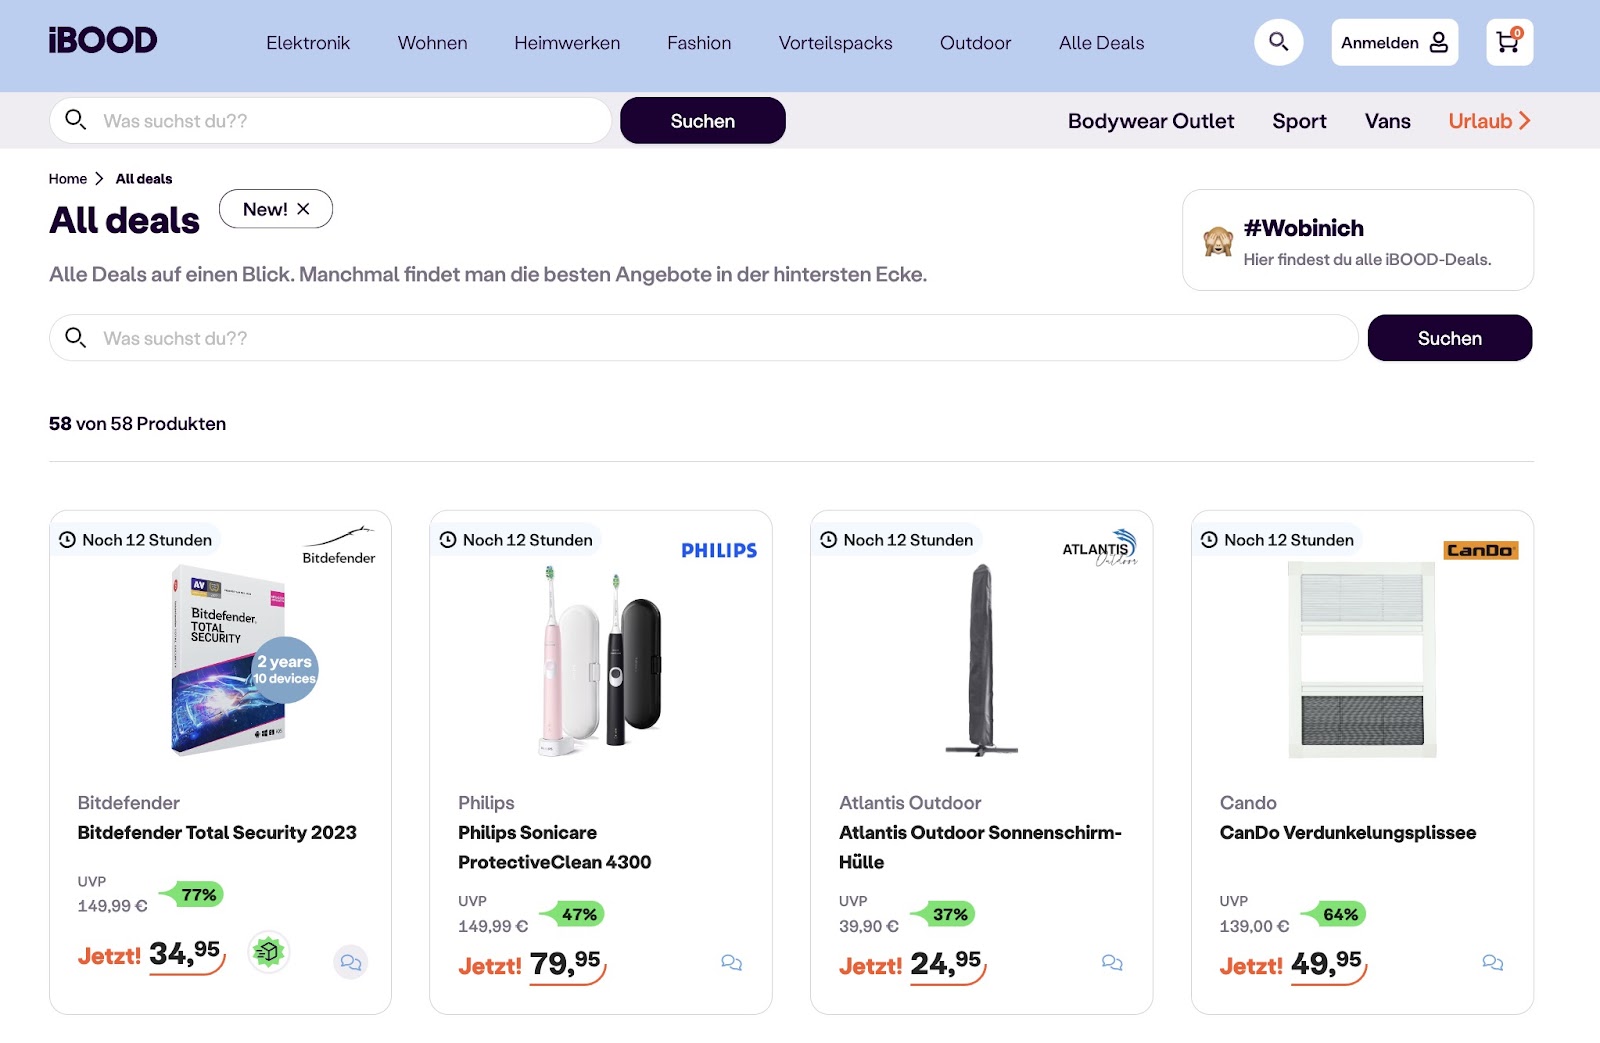
Task: Open the Heimwerken menu
Action: click(x=567, y=43)
